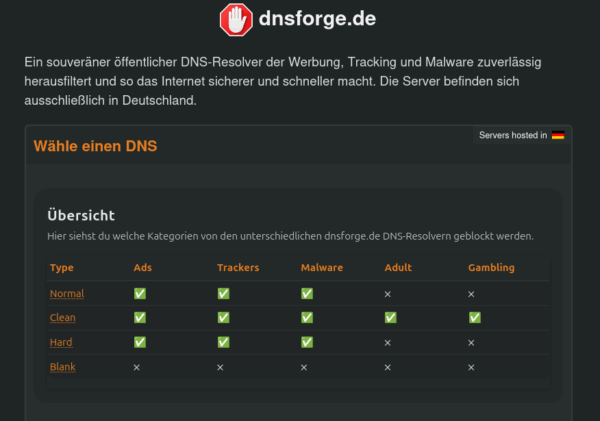Click Normal row Gambling cross icon
The width and height of the screenshot is (600, 421).
point(472,294)
